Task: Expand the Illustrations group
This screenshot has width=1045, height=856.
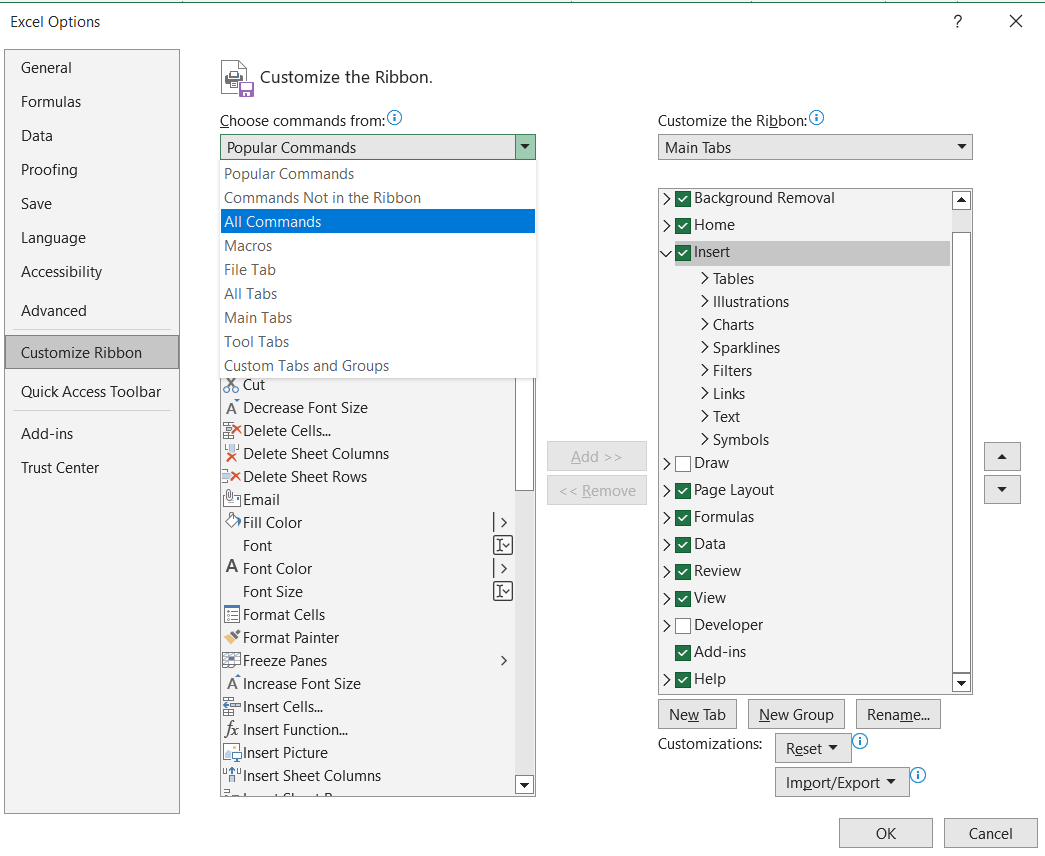Action: 704,301
